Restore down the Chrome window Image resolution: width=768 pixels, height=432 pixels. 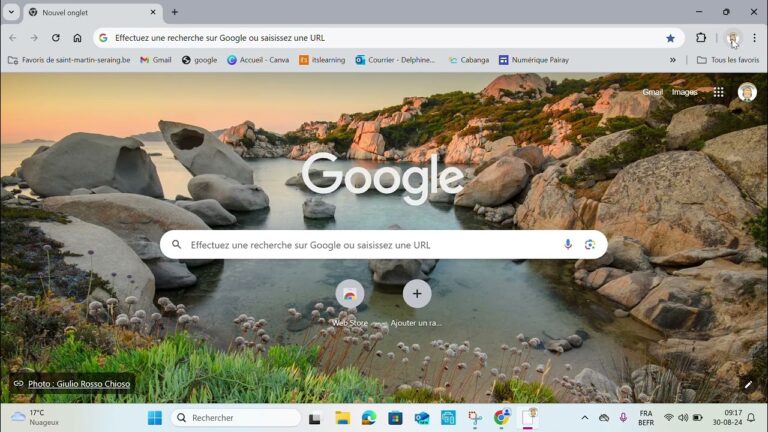point(726,12)
